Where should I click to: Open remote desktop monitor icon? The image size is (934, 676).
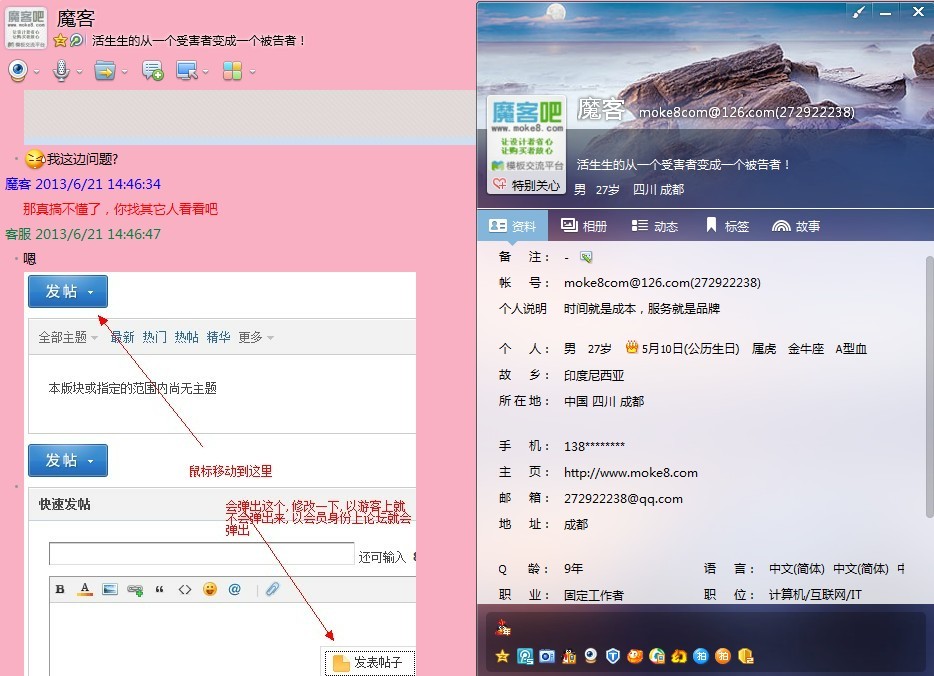pyautogui.click(x=187, y=71)
